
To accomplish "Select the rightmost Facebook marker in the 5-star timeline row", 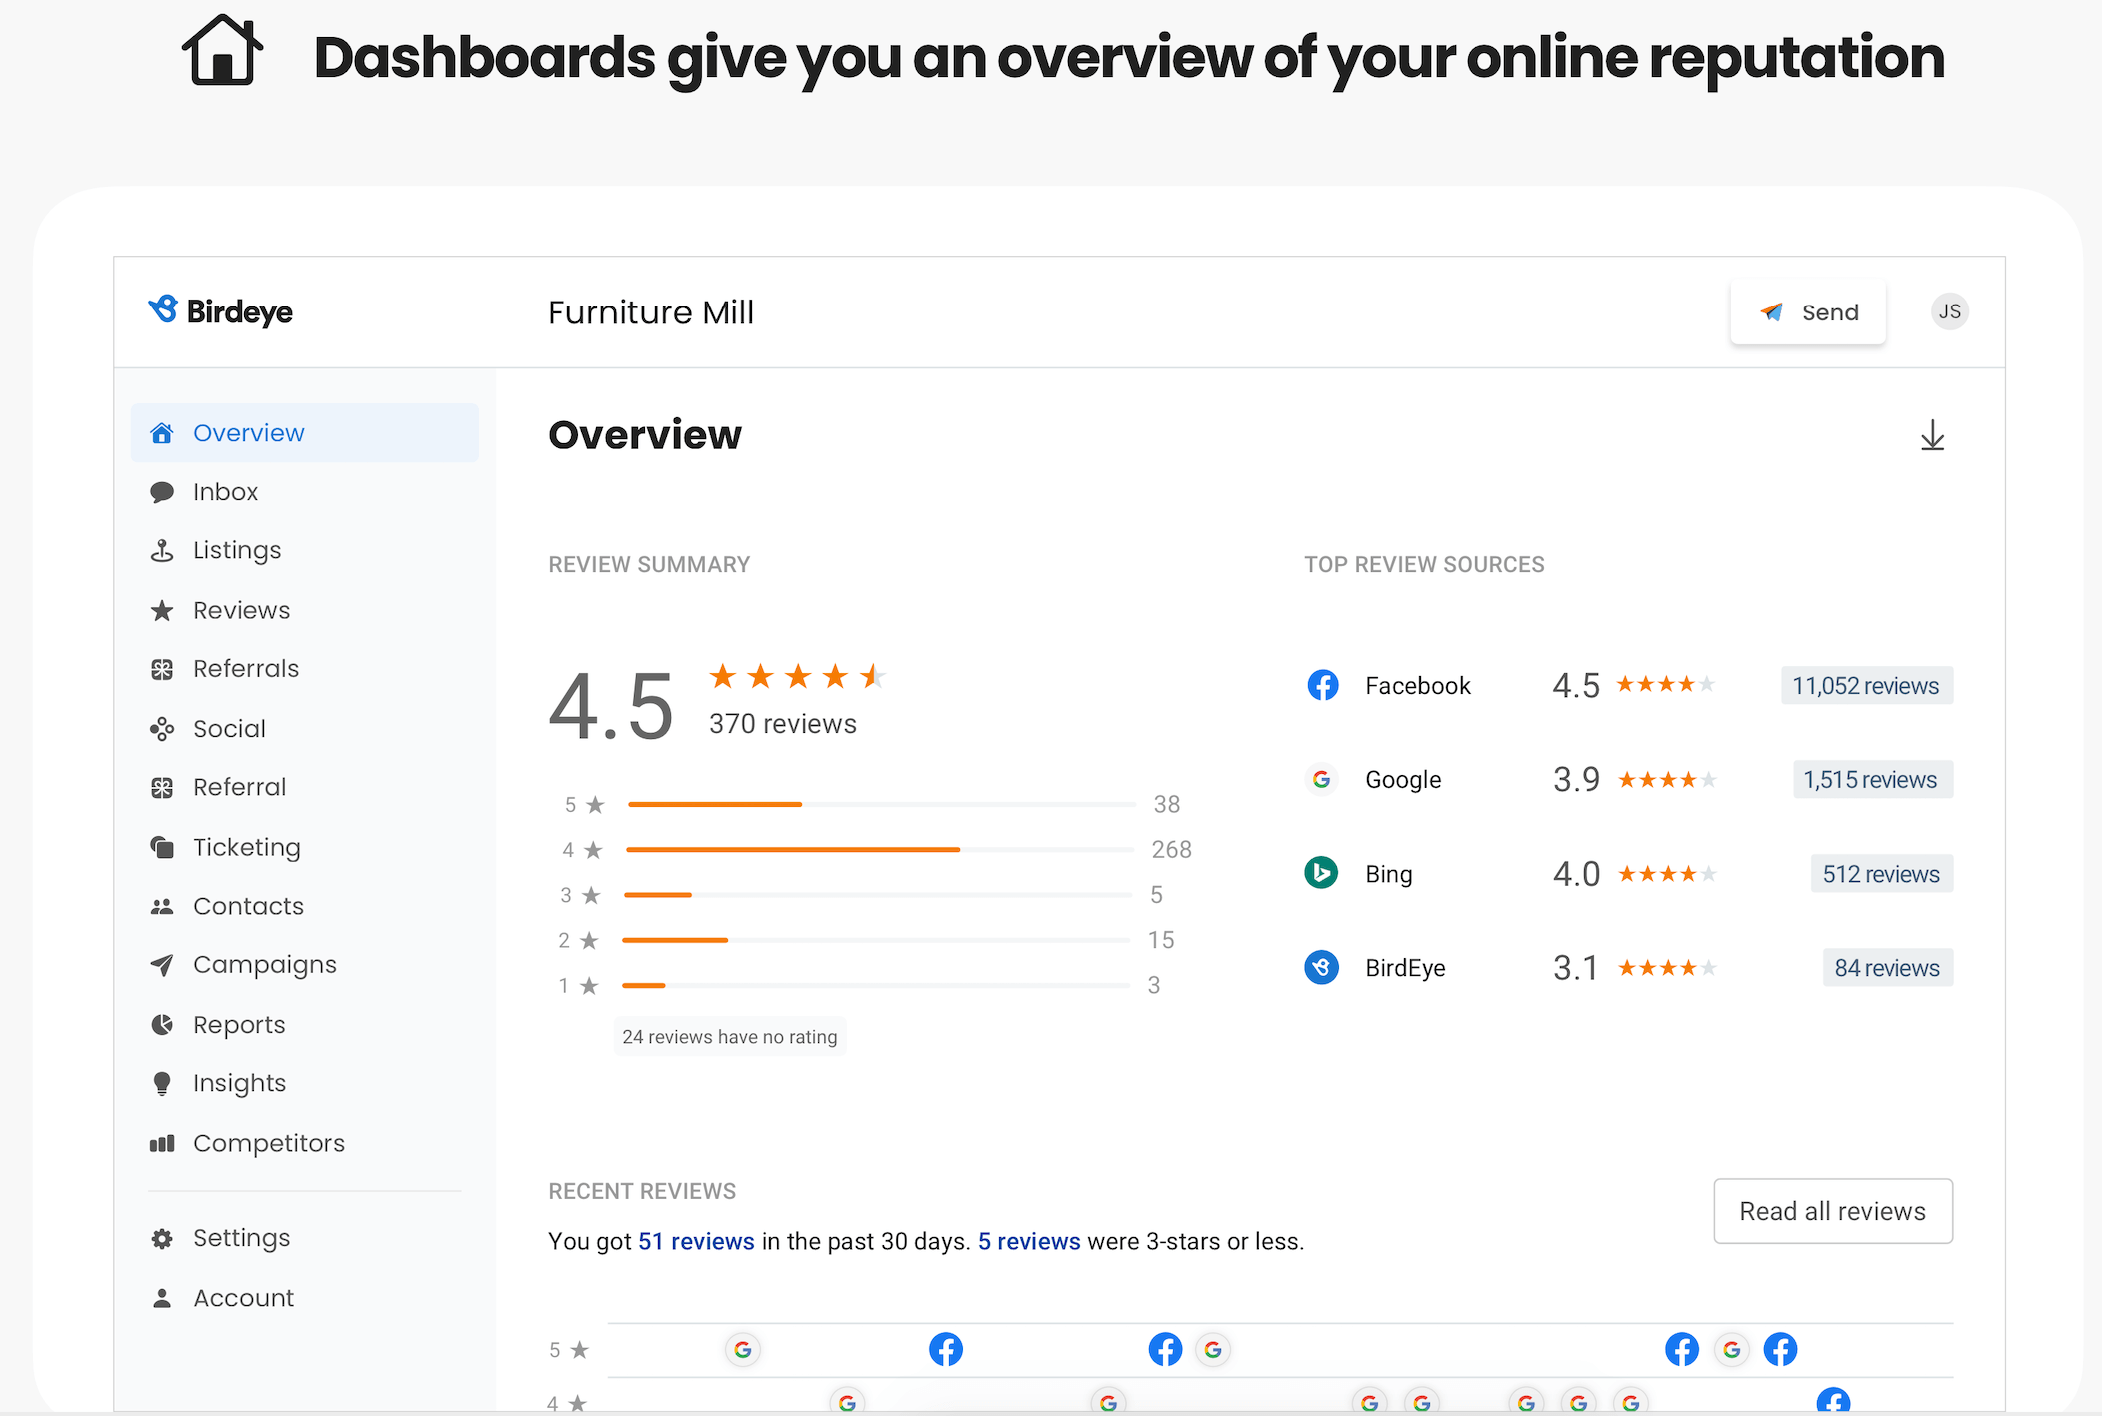I will pos(1780,1350).
